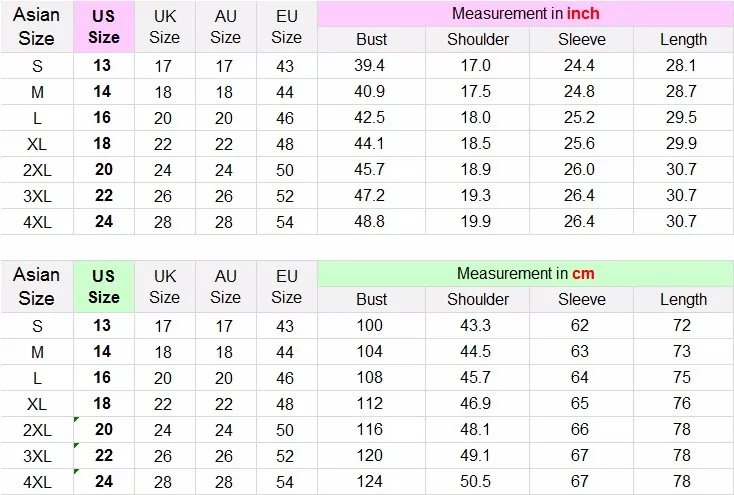Click the Bust header in inch table

point(372,39)
